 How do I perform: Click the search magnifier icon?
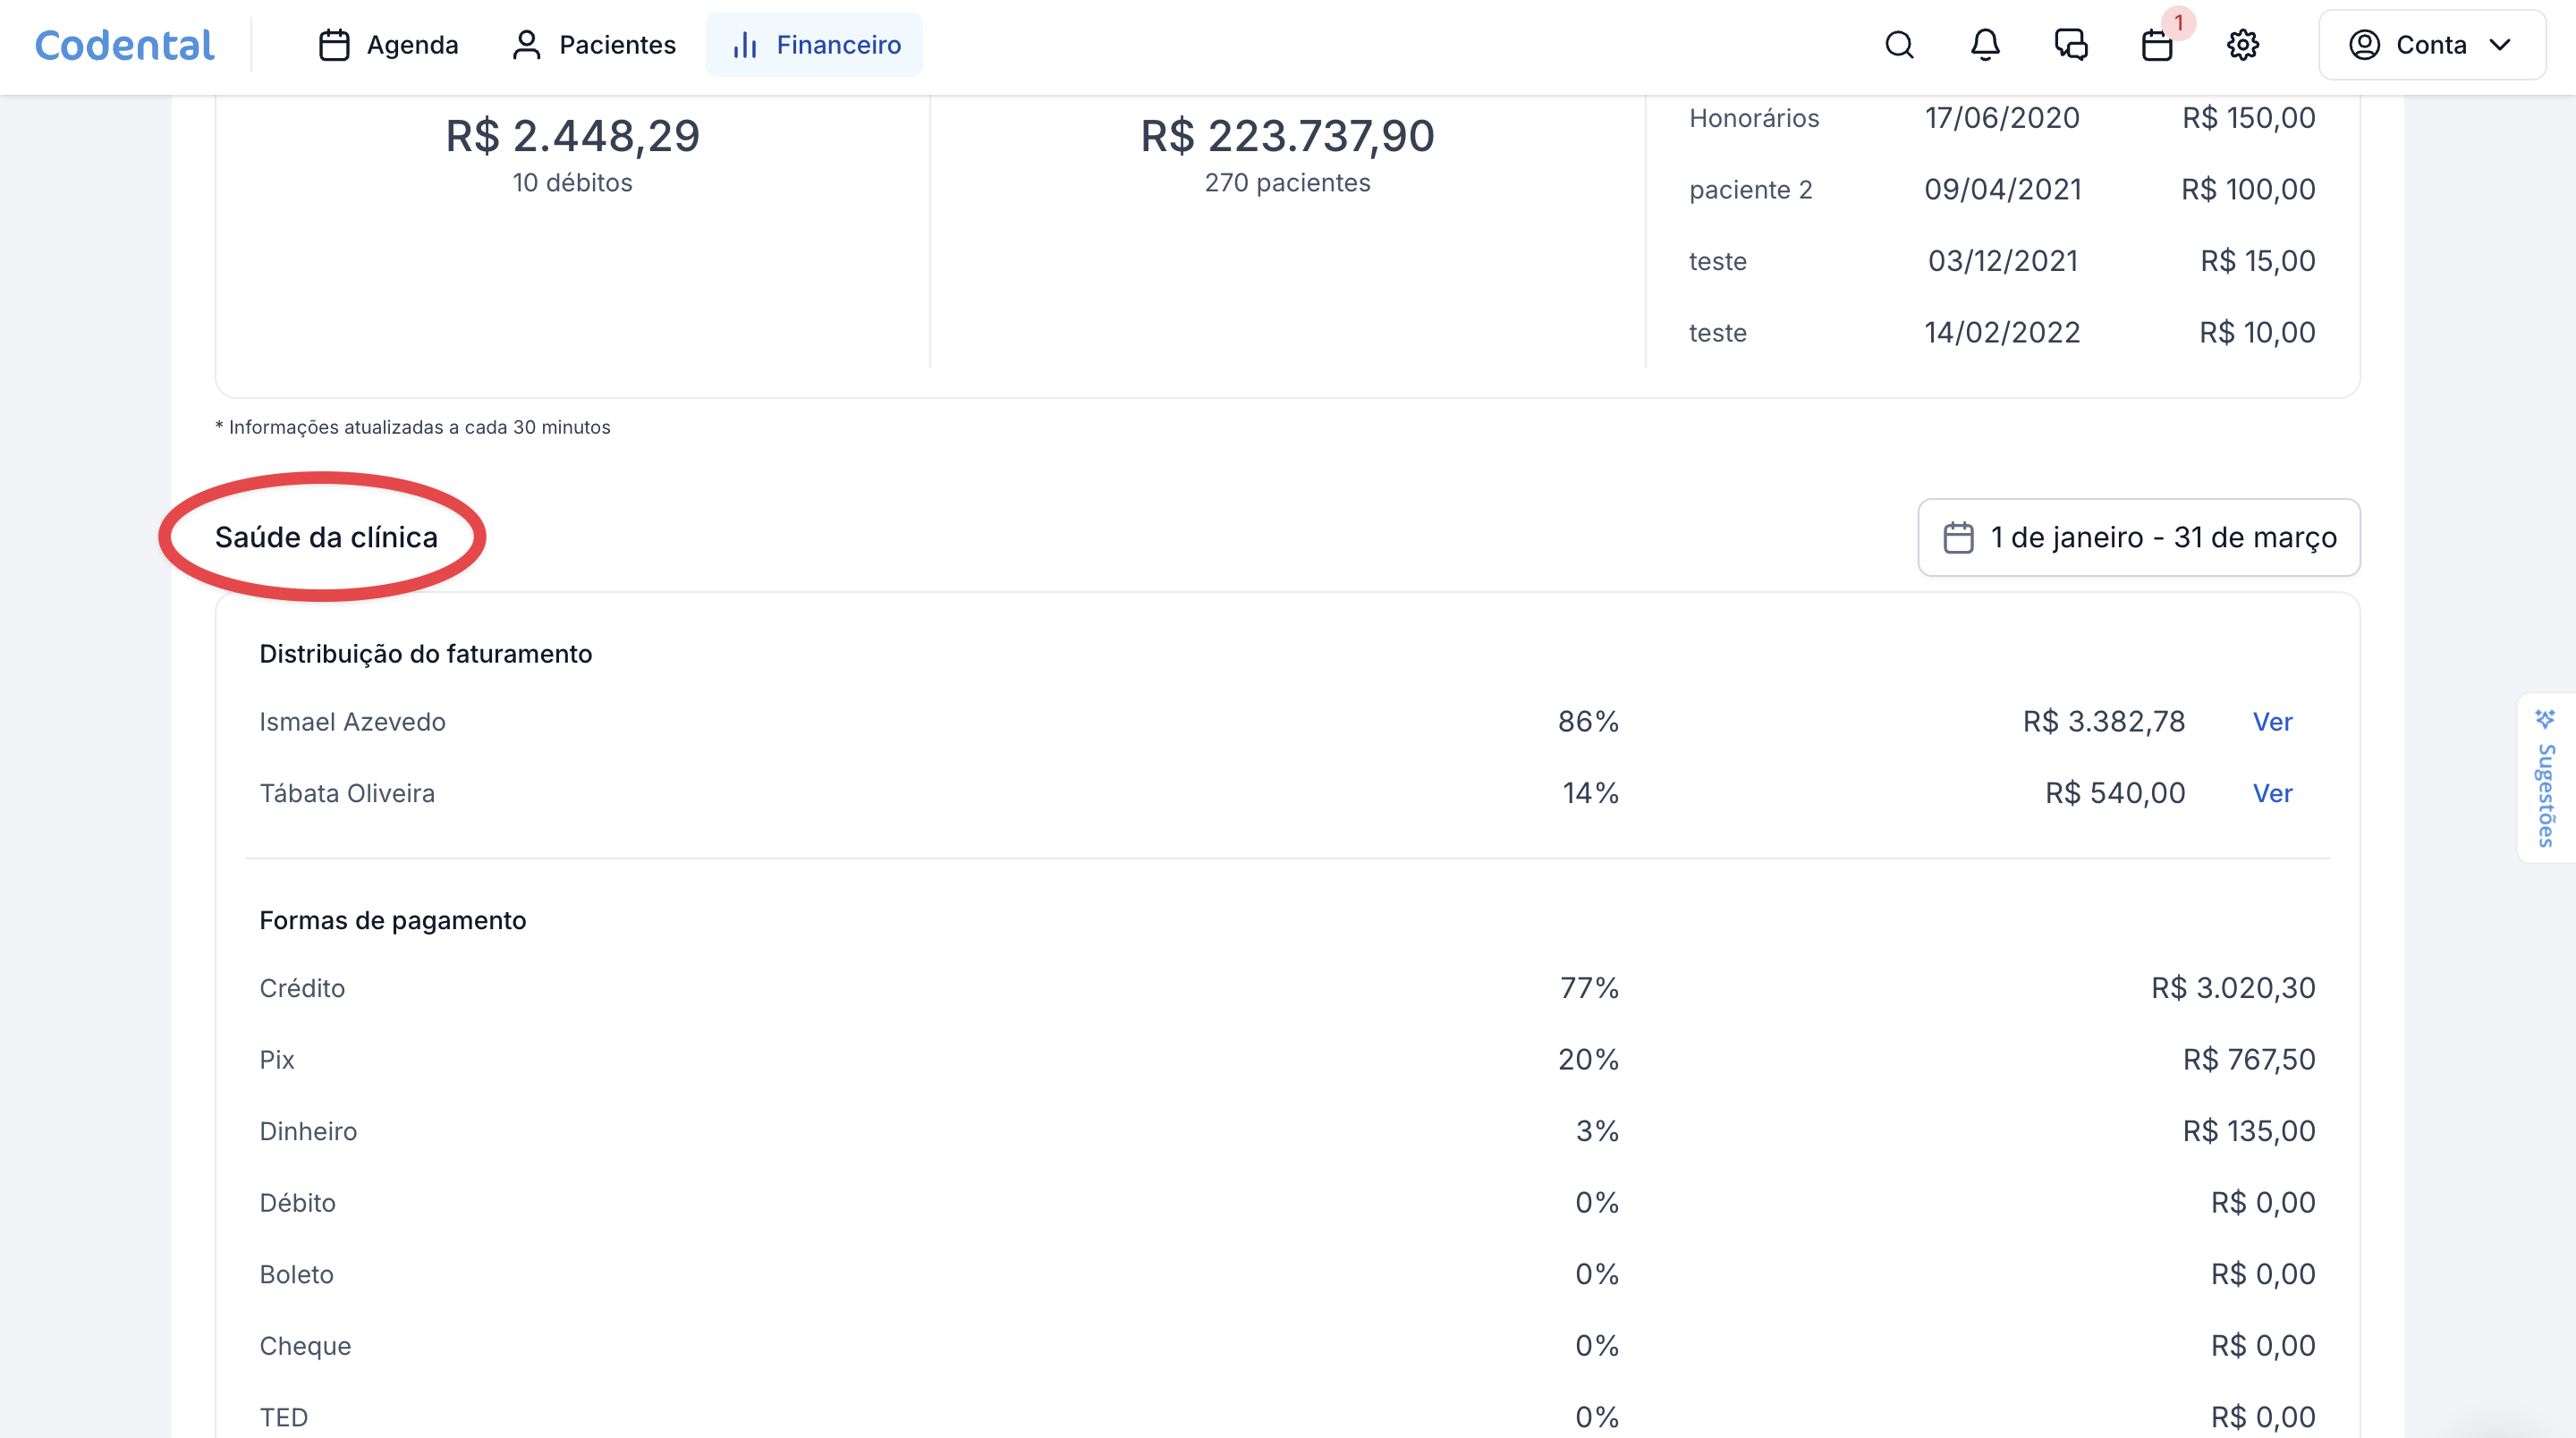(x=1899, y=45)
